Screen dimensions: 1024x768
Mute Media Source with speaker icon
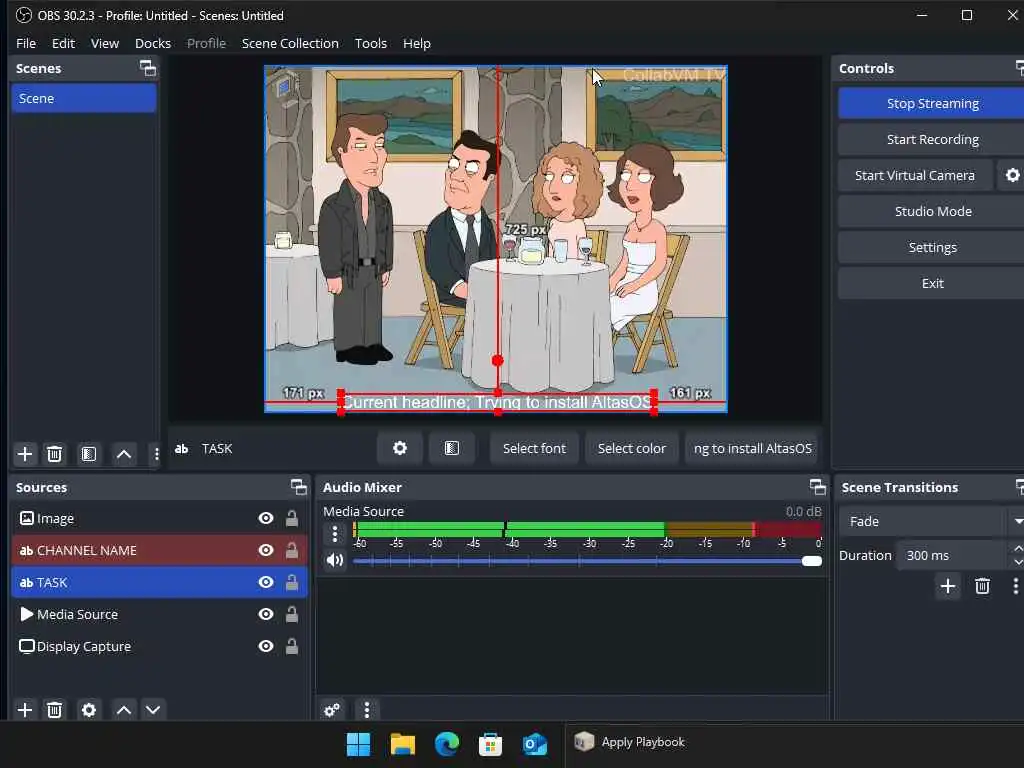335,560
